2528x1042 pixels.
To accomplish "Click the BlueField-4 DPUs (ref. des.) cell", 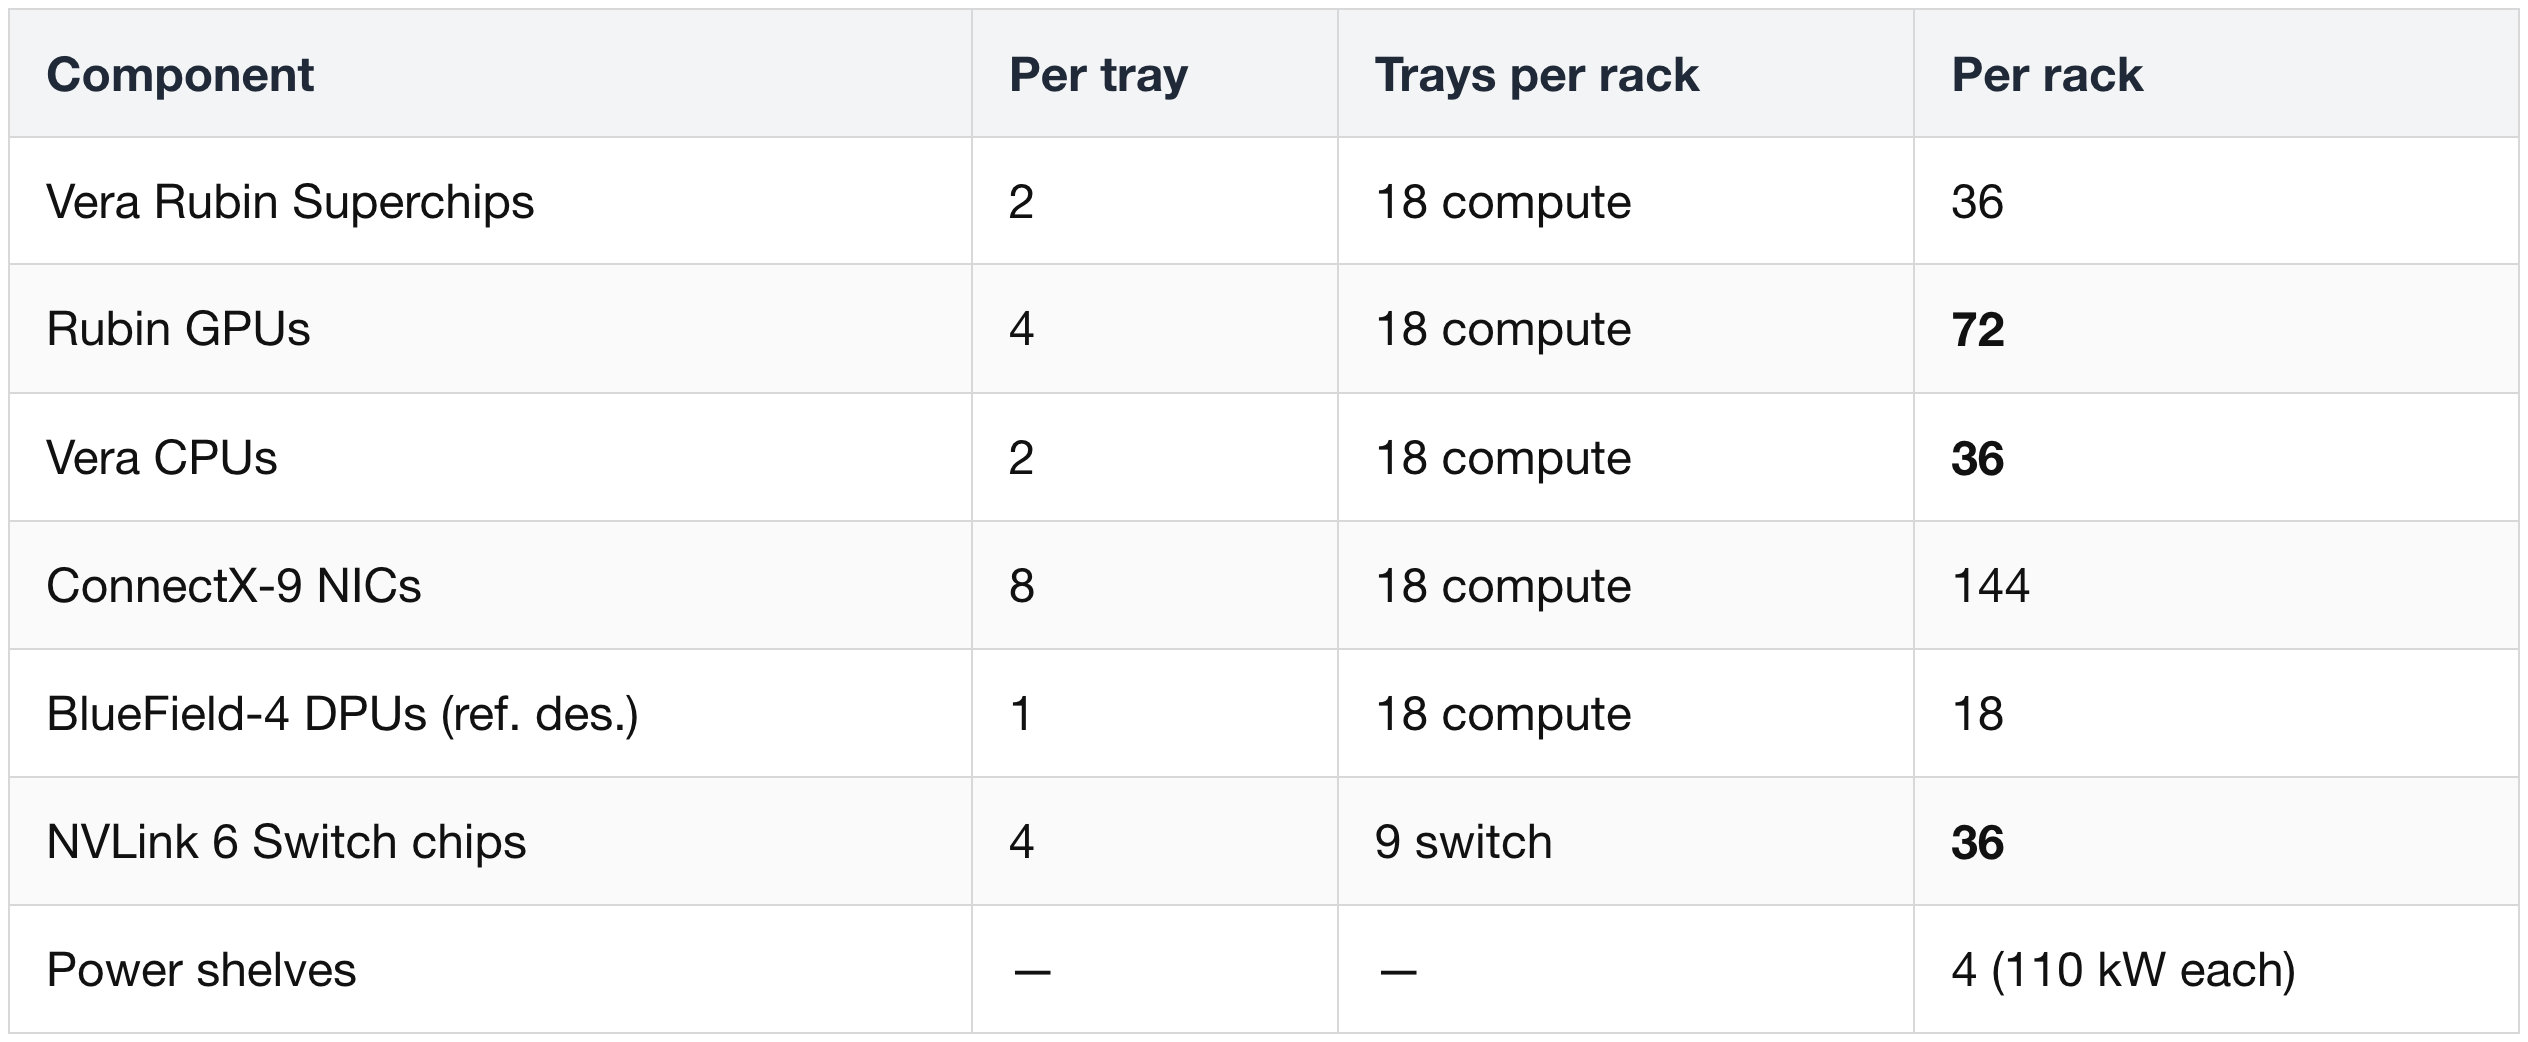I will tap(342, 714).
